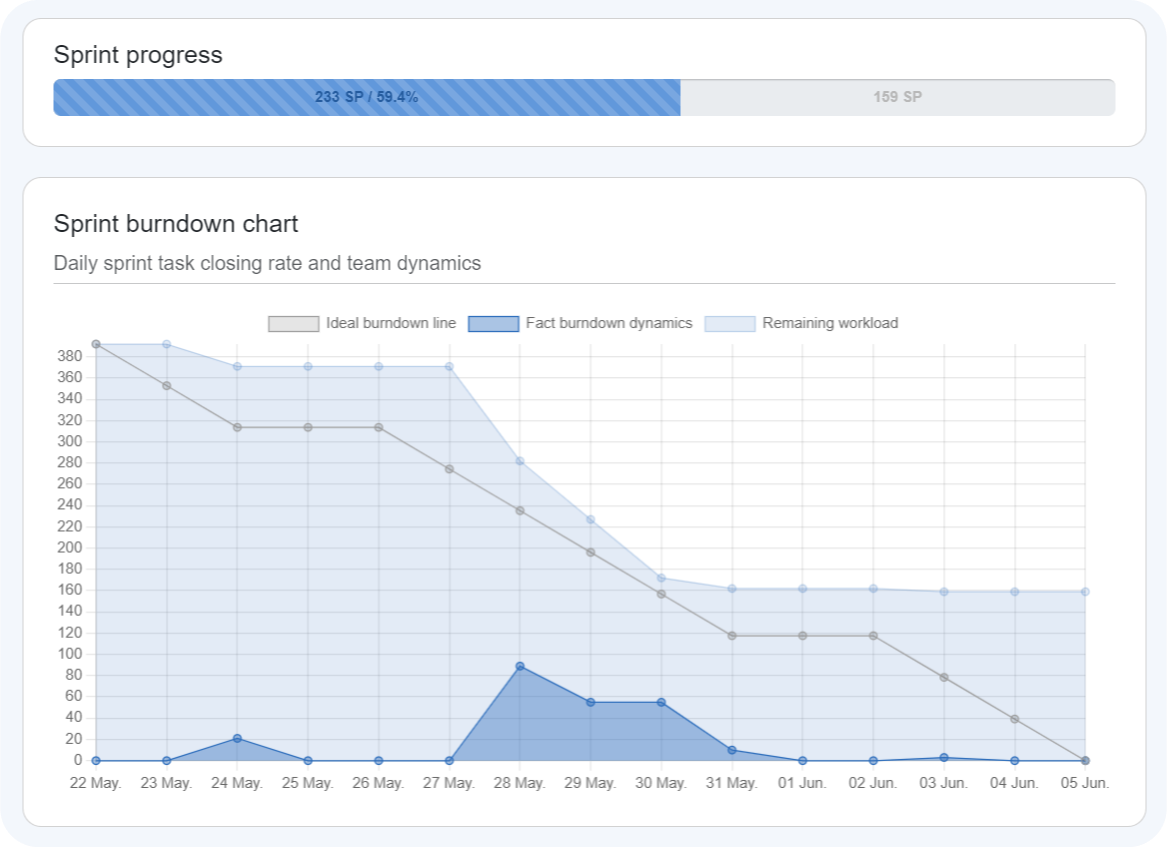Screen dimensions: 1167x847
Task: Hide the Fact burndown dynamics series via legend
Action: coord(580,323)
